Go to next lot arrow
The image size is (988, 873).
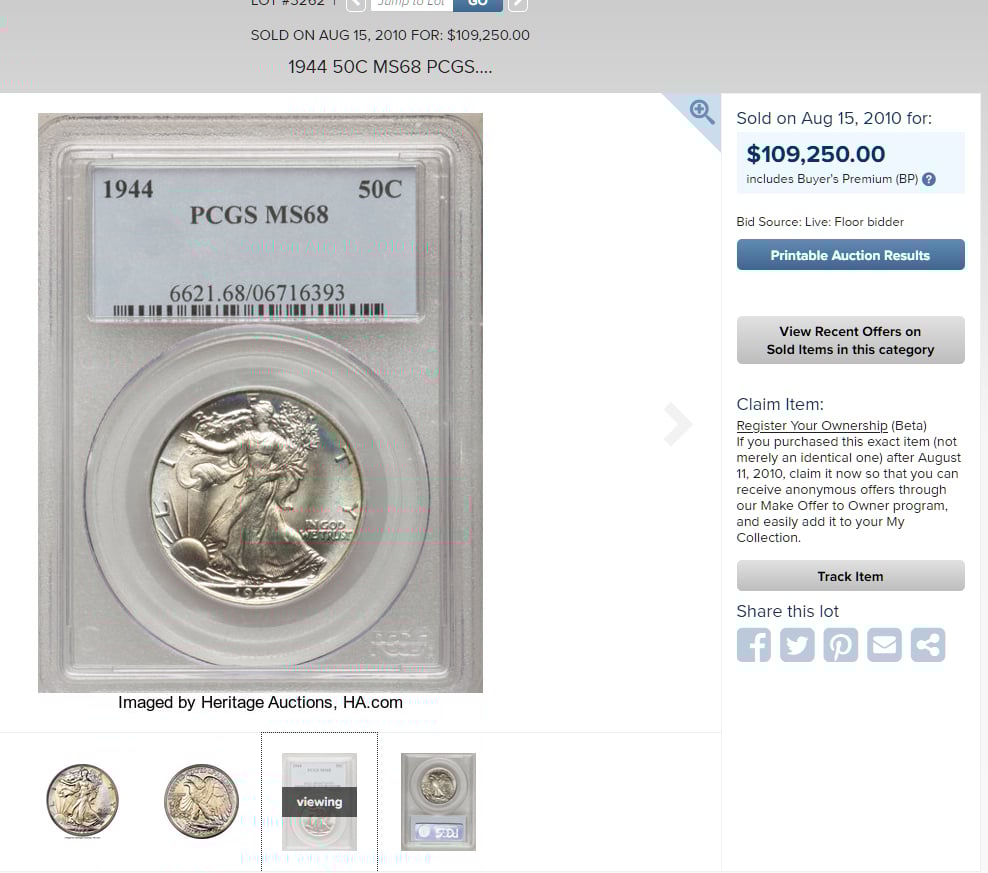[x=517, y=4]
